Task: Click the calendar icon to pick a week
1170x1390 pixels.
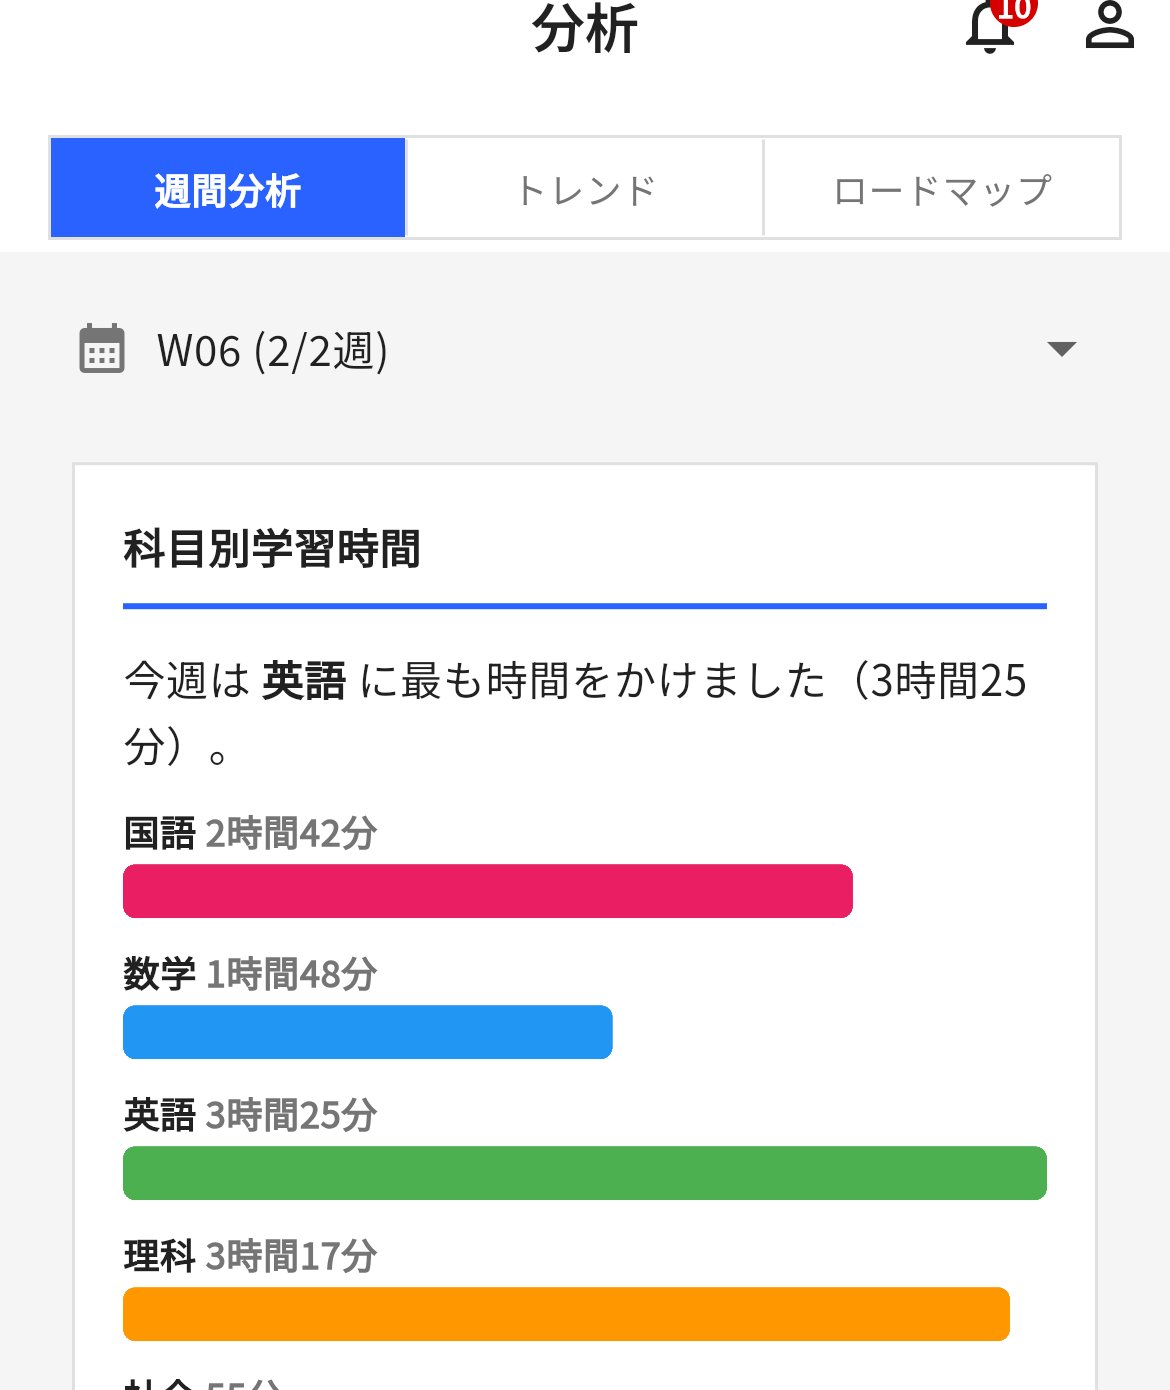Action: 100,350
